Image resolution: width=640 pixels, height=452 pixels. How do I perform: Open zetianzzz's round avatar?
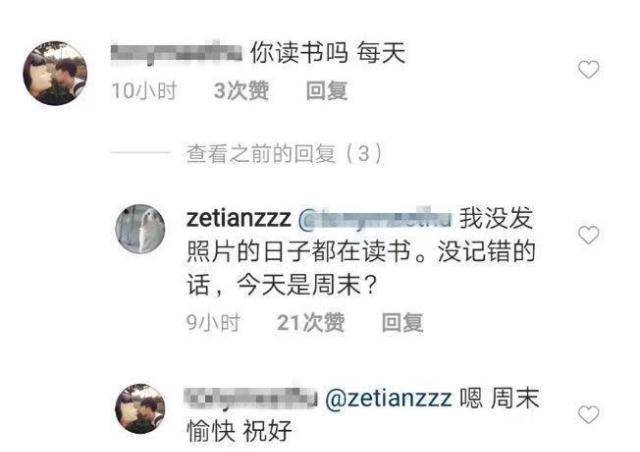[140, 229]
